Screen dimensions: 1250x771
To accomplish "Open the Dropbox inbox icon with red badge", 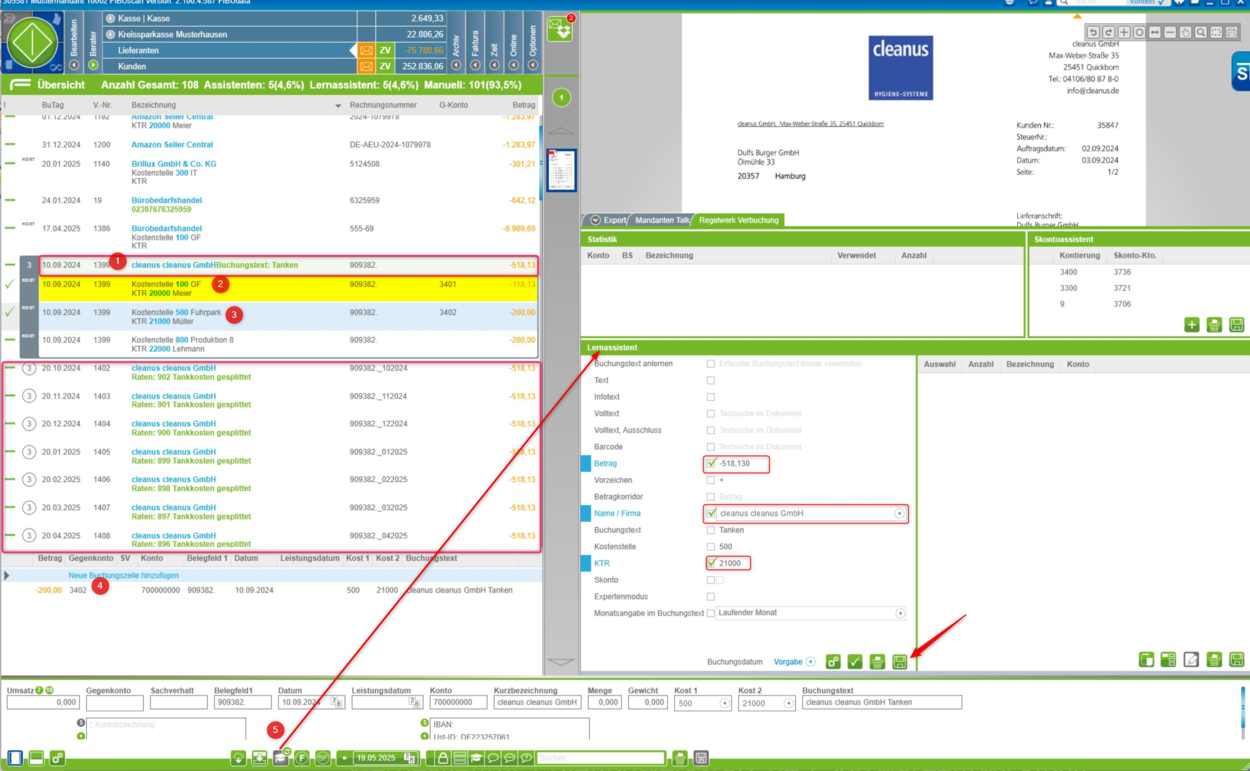I will coord(560,29).
